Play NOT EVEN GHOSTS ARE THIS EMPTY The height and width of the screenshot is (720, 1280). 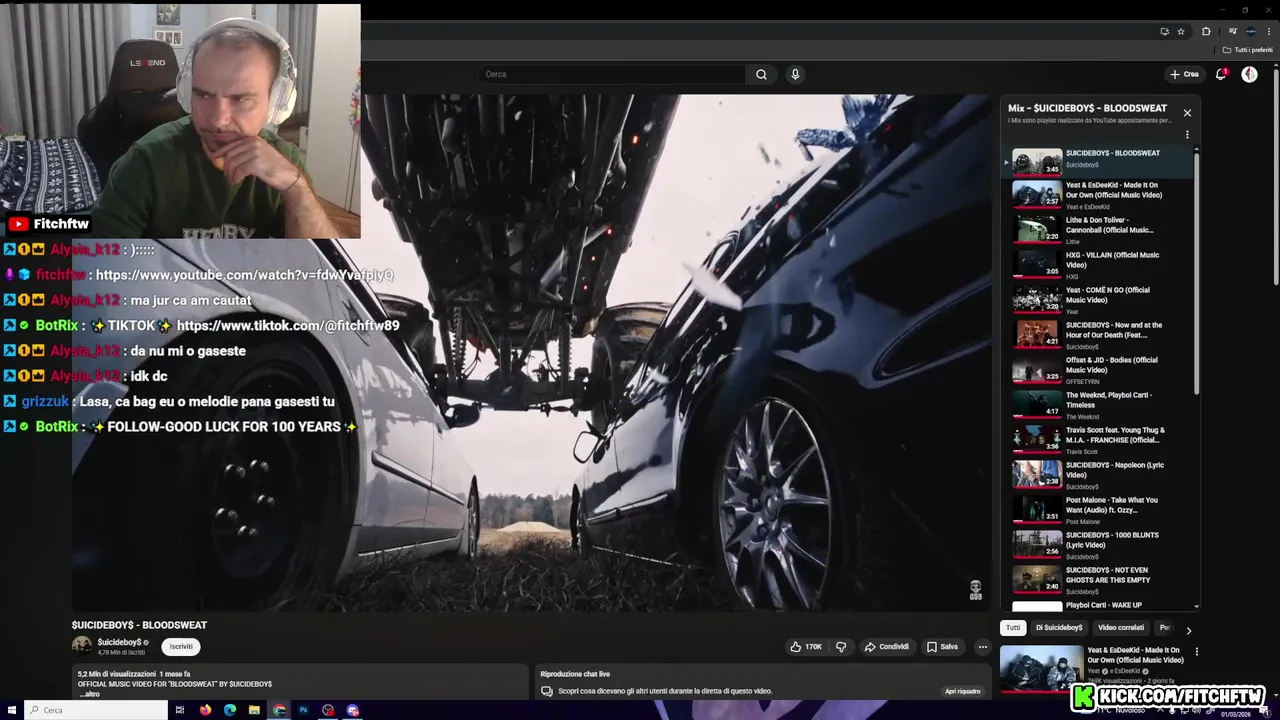1098,580
